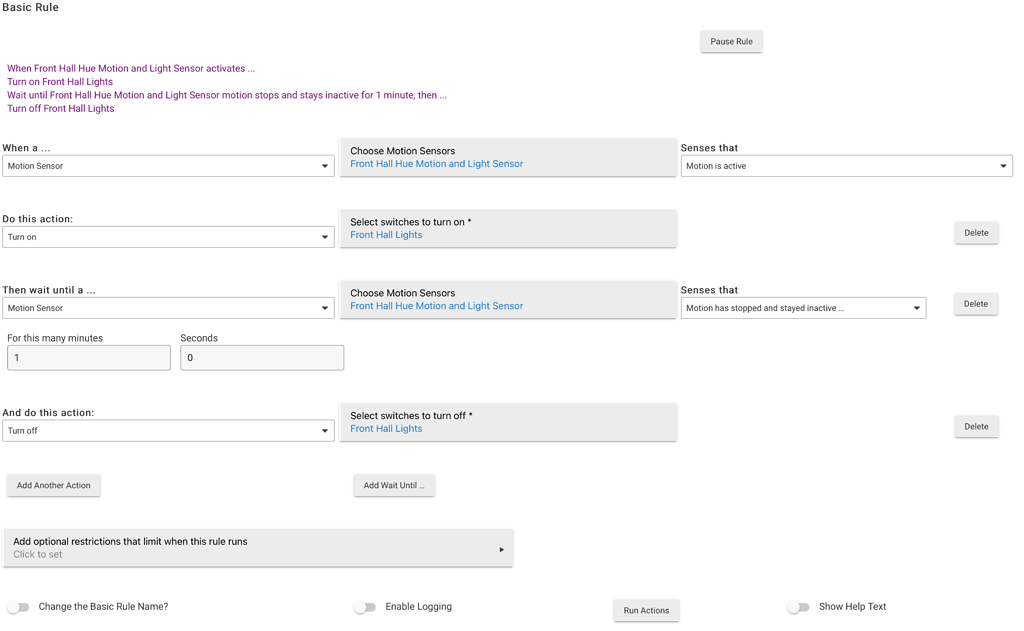Turn on Show Help Text
1024x631 pixels.
pyautogui.click(x=799, y=606)
